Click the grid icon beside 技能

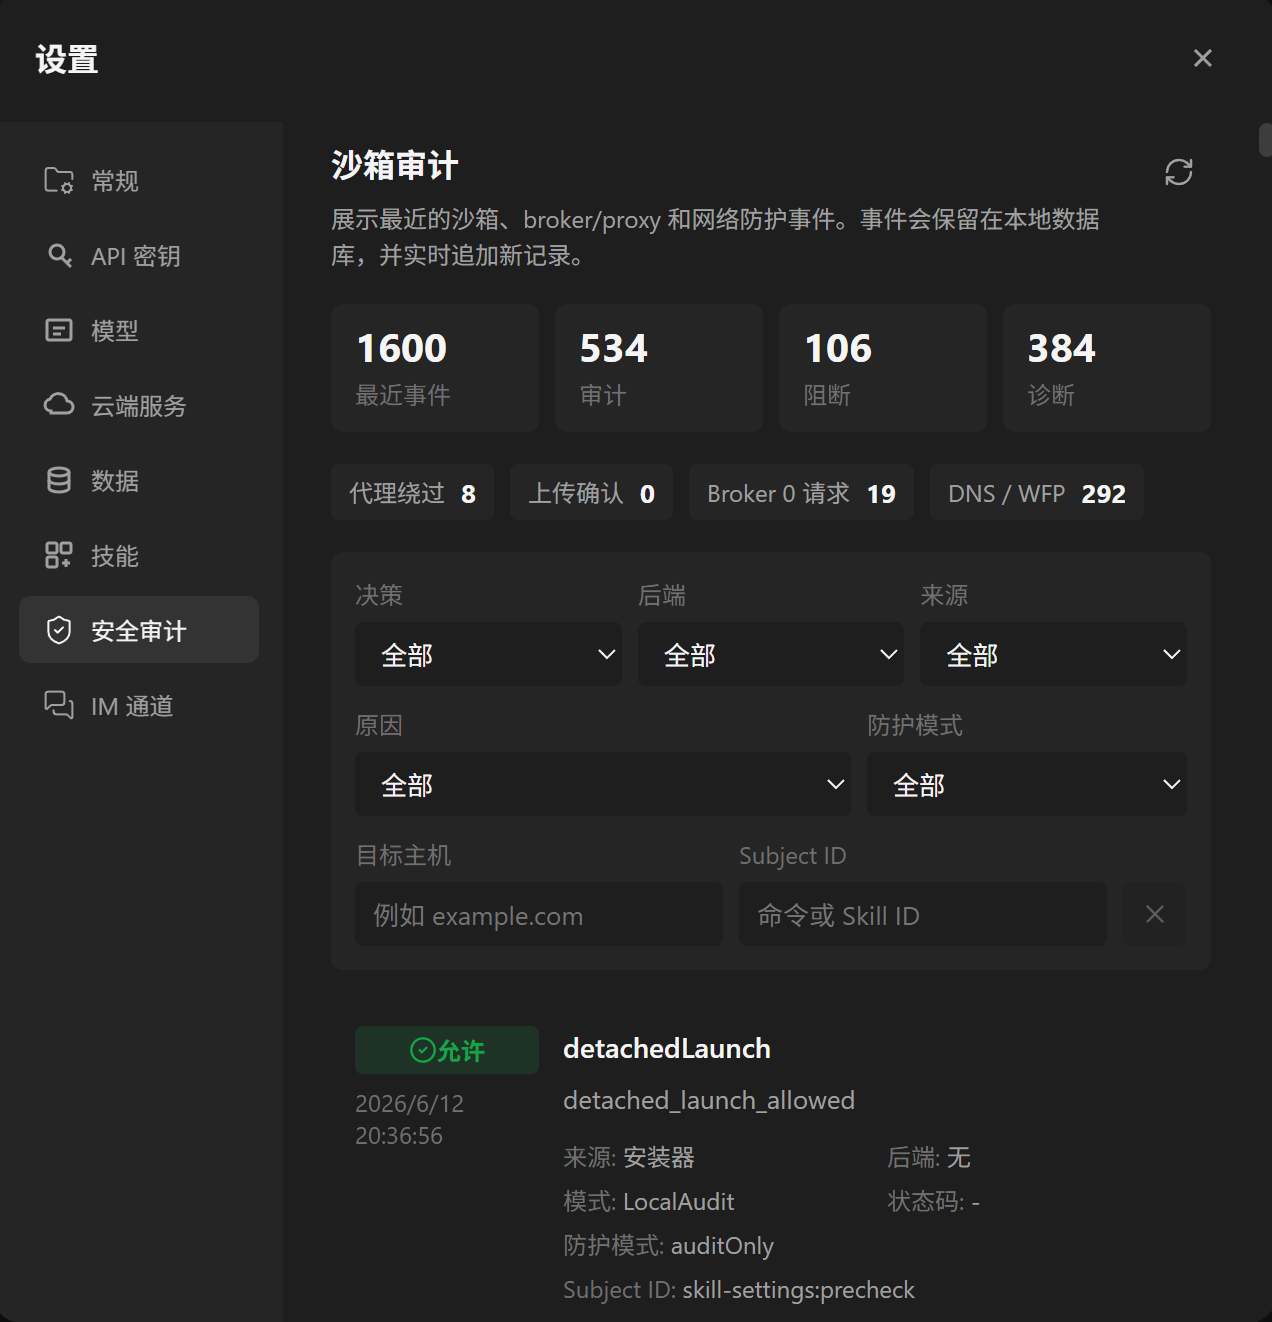point(59,555)
